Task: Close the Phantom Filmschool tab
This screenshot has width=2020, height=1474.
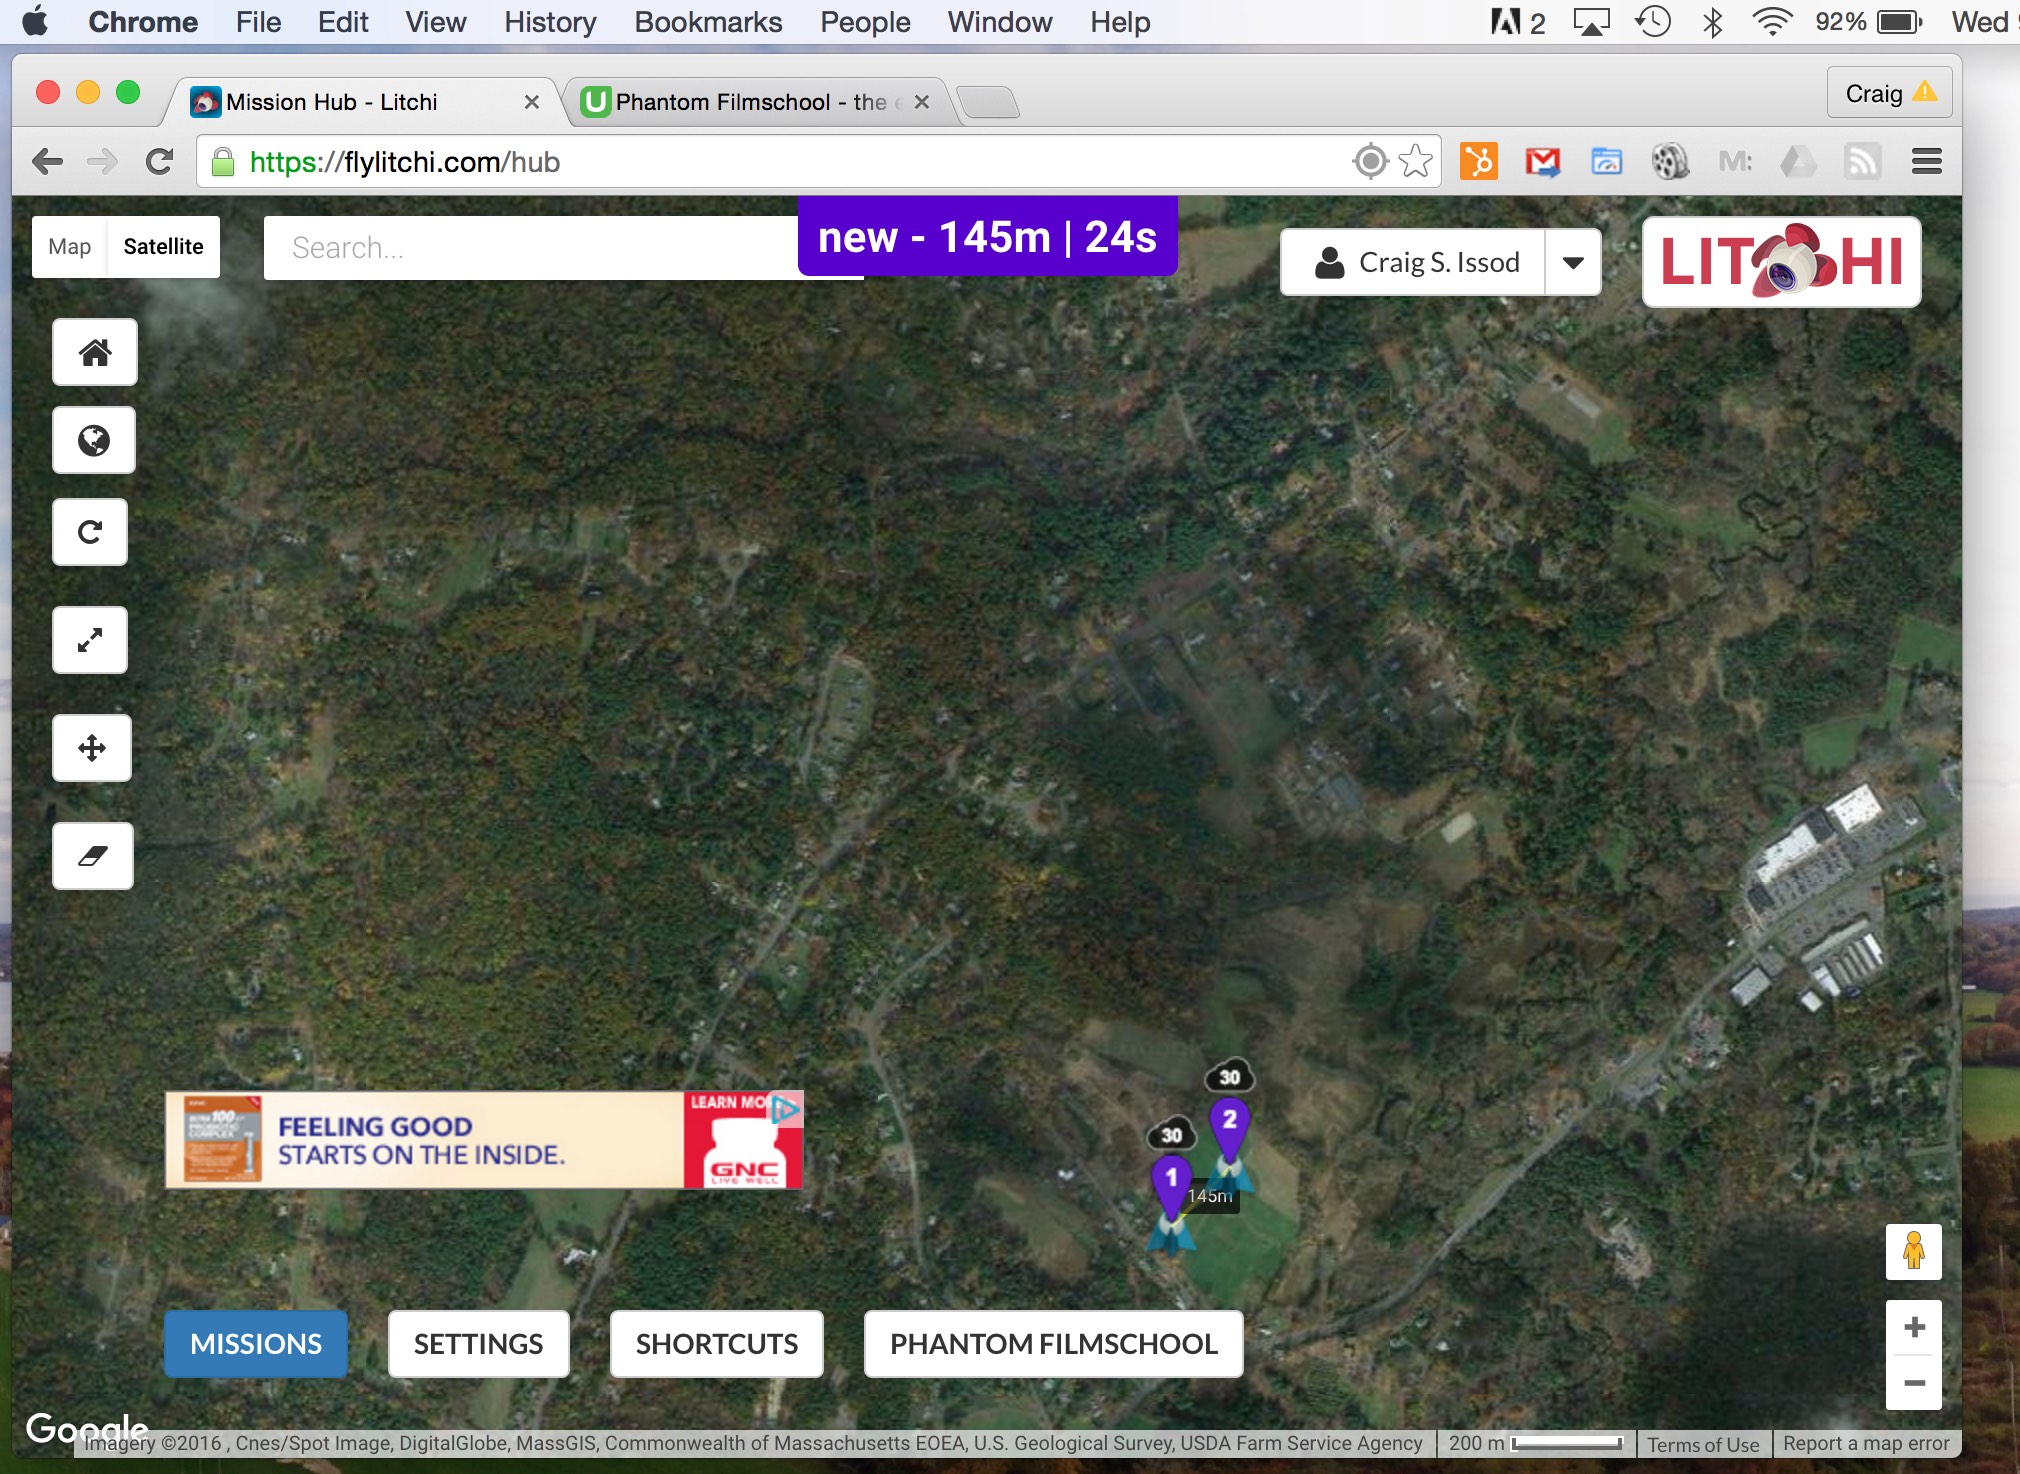Action: [922, 102]
